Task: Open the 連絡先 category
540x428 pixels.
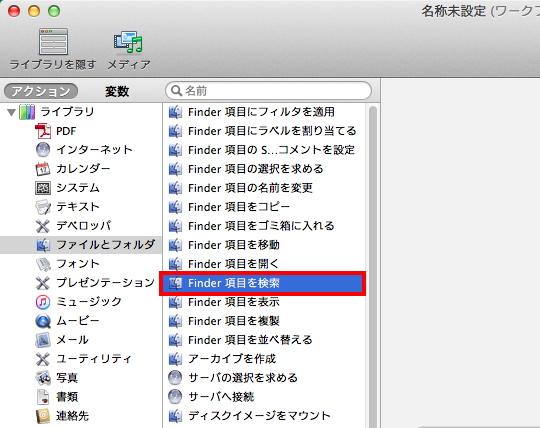Action: pyautogui.click(x=72, y=416)
